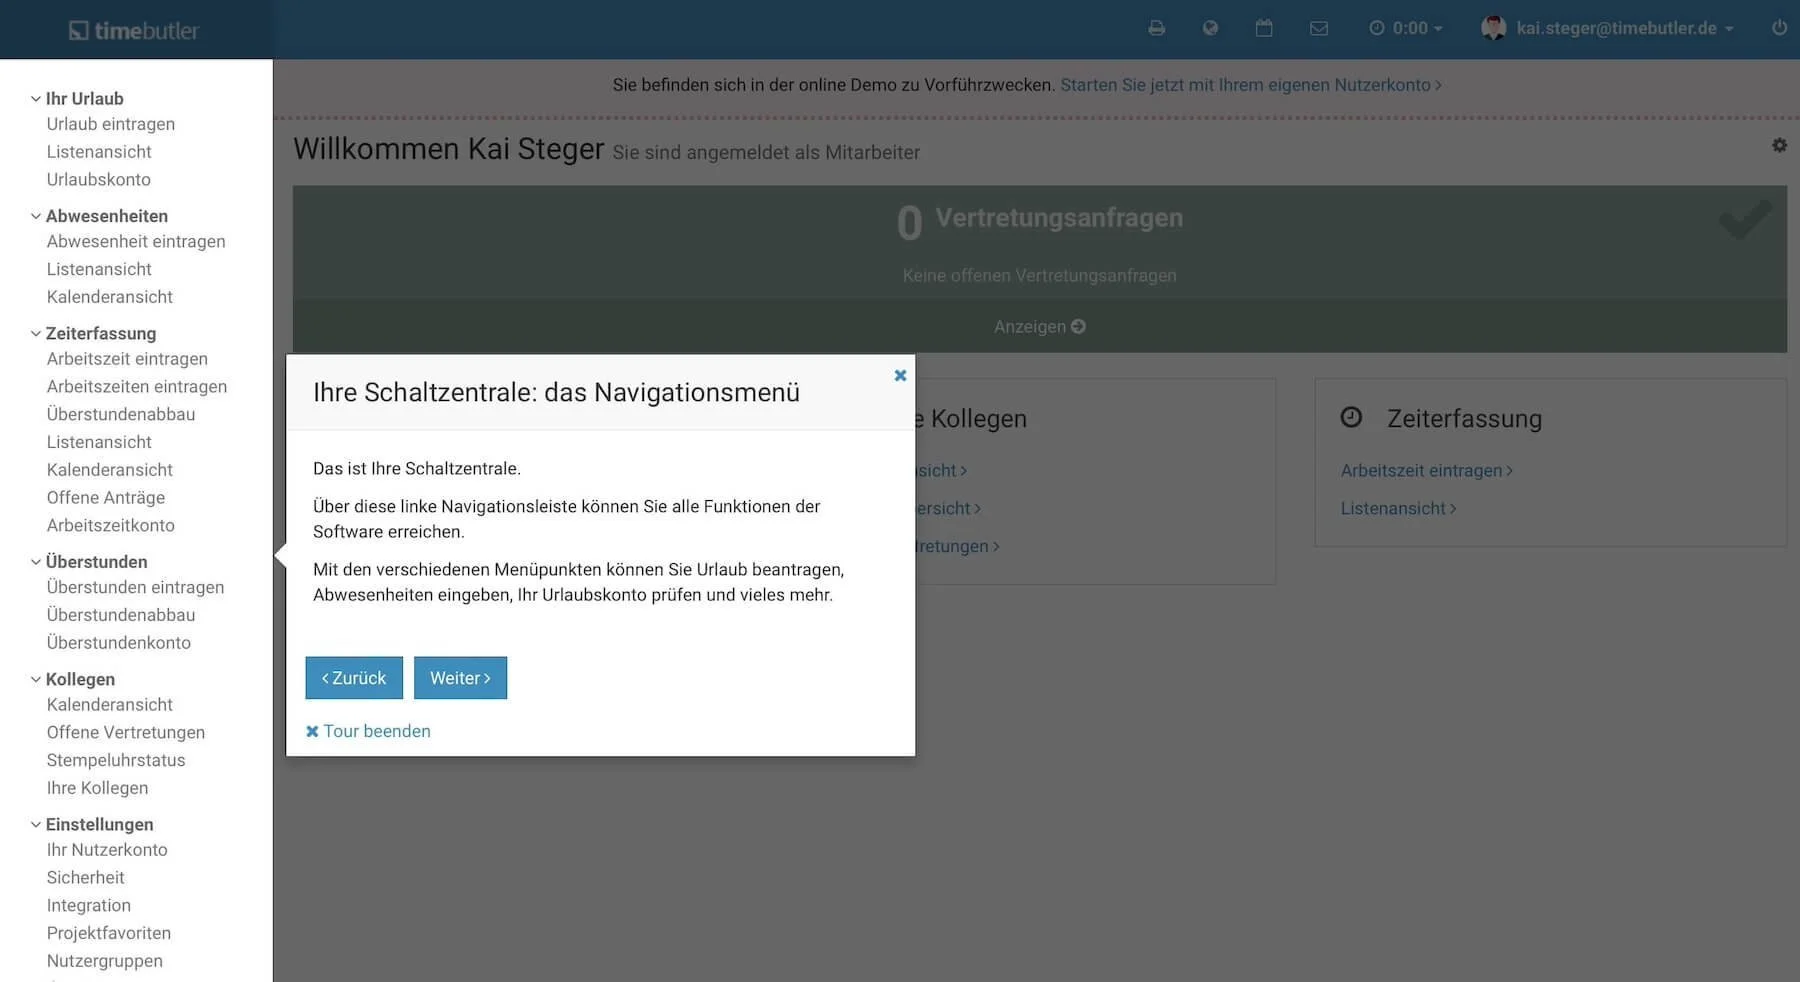Open Überstundenabbau under Zeiterfassung
1800x982 pixels.
click(121, 414)
